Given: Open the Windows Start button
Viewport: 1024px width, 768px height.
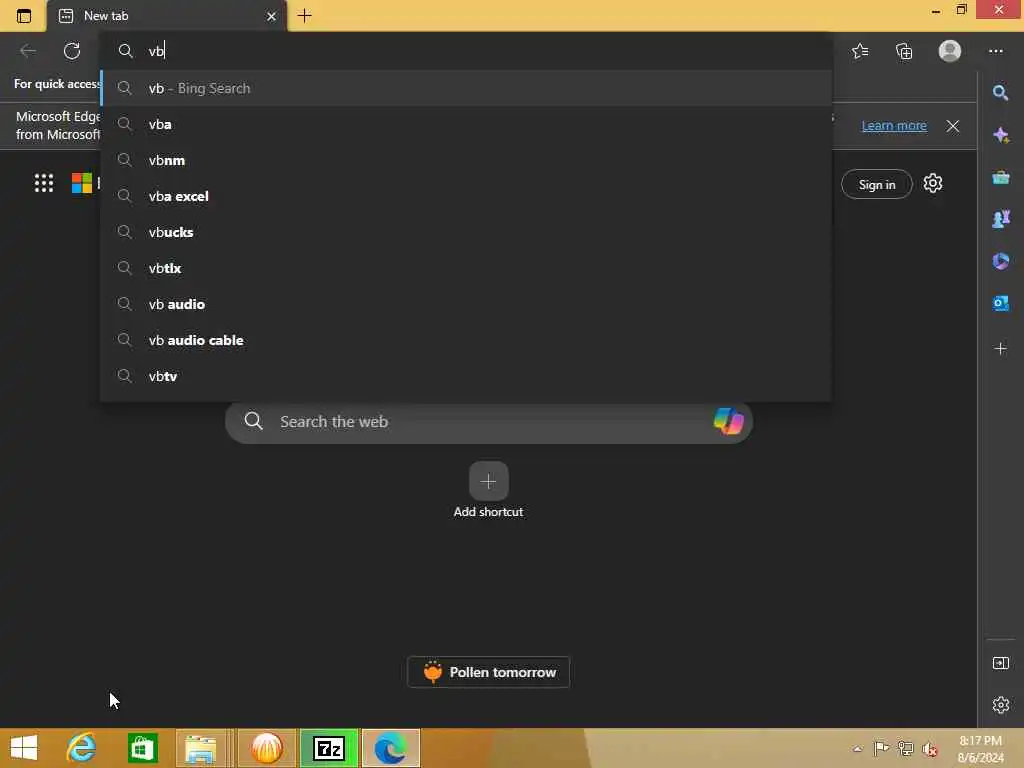Looking at the screenshot, I should point(24,748).
